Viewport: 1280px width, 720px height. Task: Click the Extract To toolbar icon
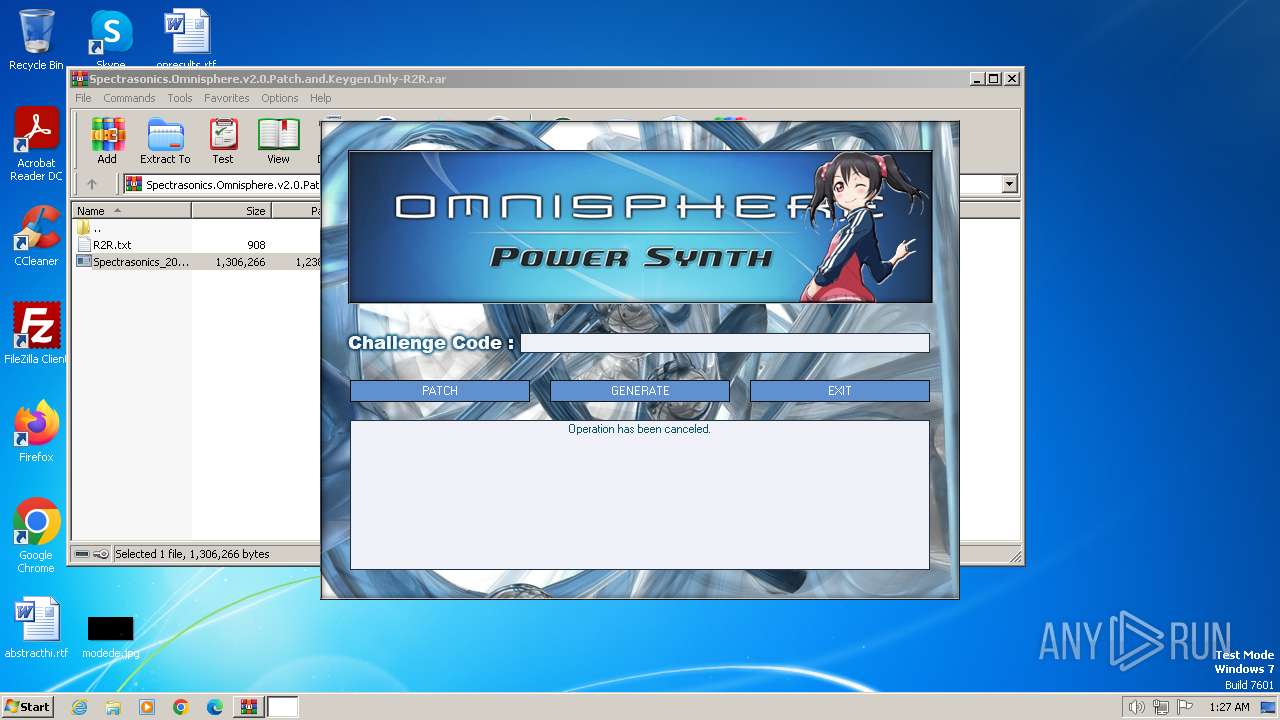click(165, 141)
